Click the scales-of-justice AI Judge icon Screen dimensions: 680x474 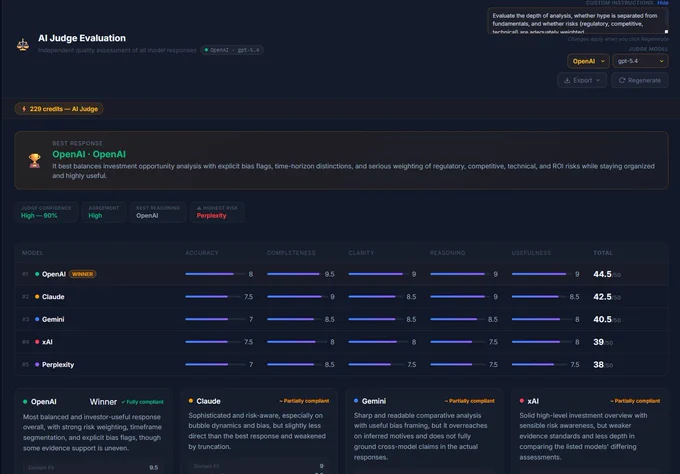tap(23, 44)
